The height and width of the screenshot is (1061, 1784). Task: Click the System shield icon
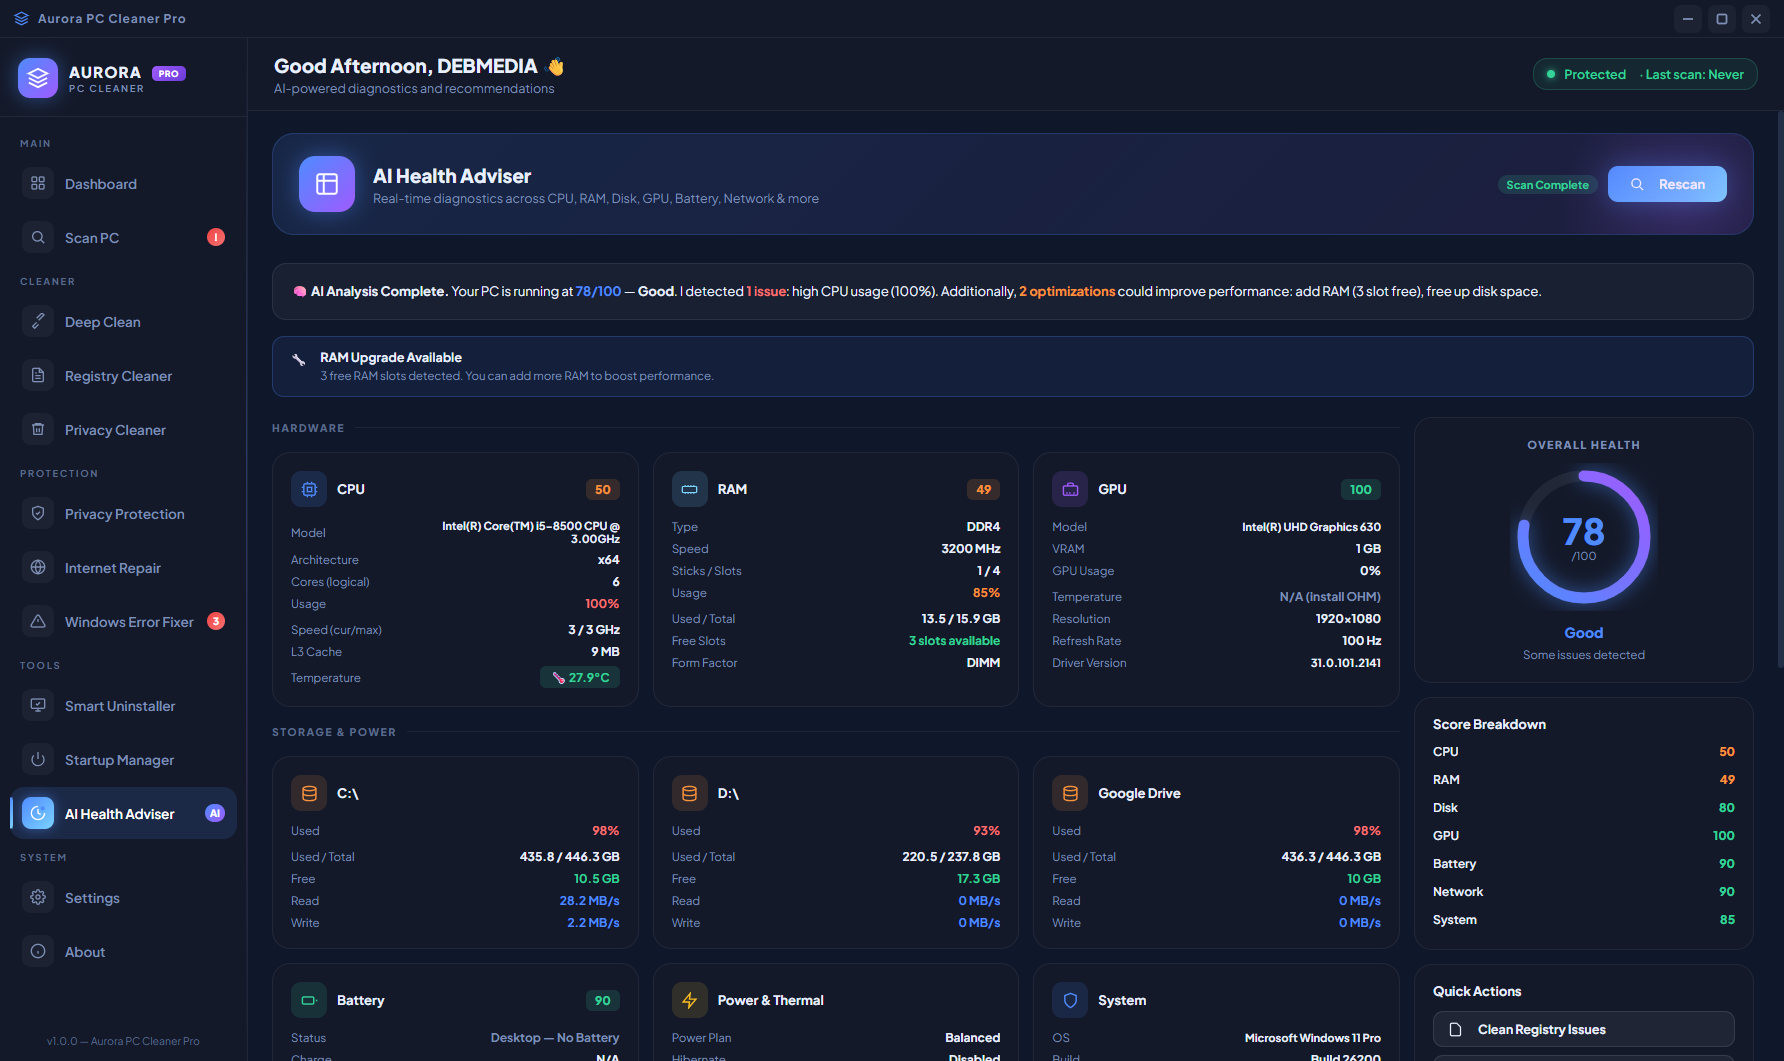click(x=1070, y=1001)
